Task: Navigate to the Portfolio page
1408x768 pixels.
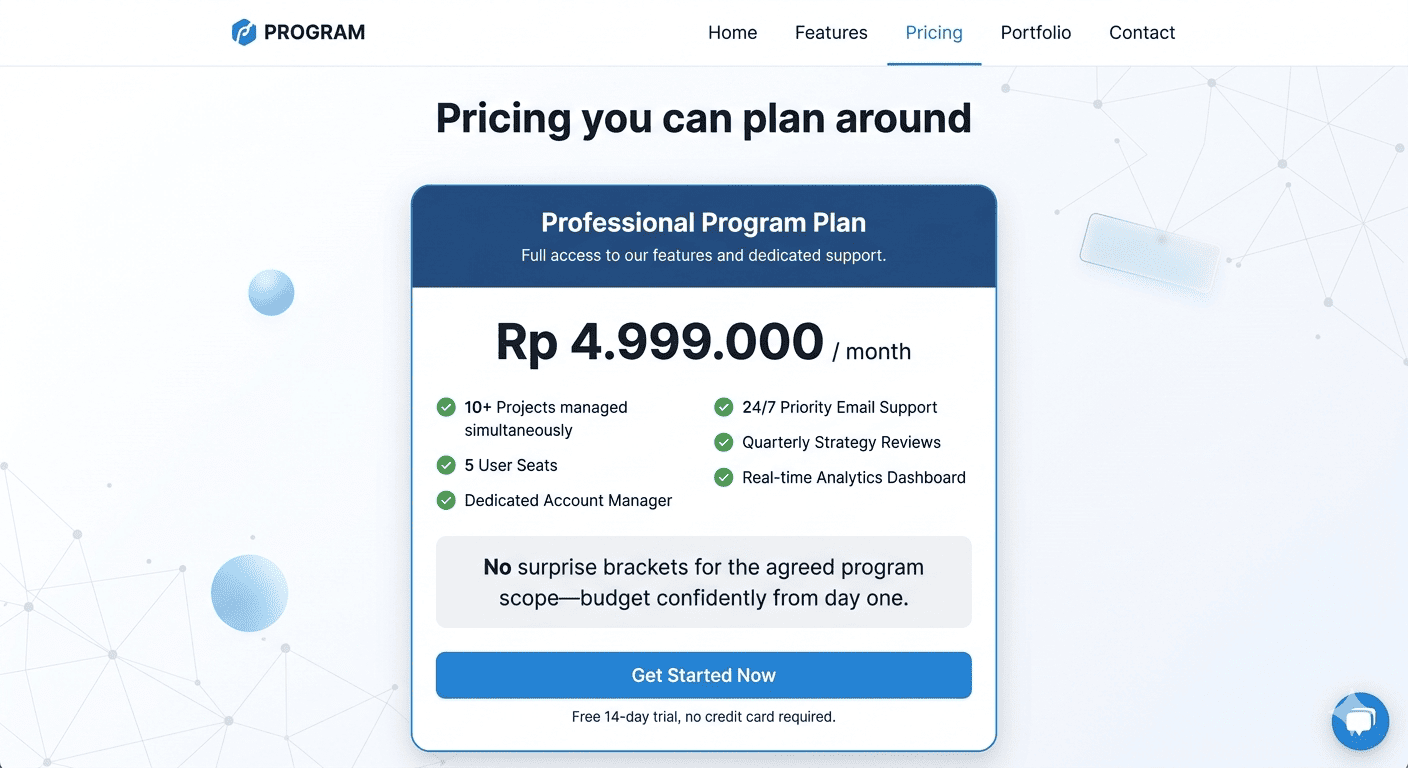Action: click(1035, 33)
